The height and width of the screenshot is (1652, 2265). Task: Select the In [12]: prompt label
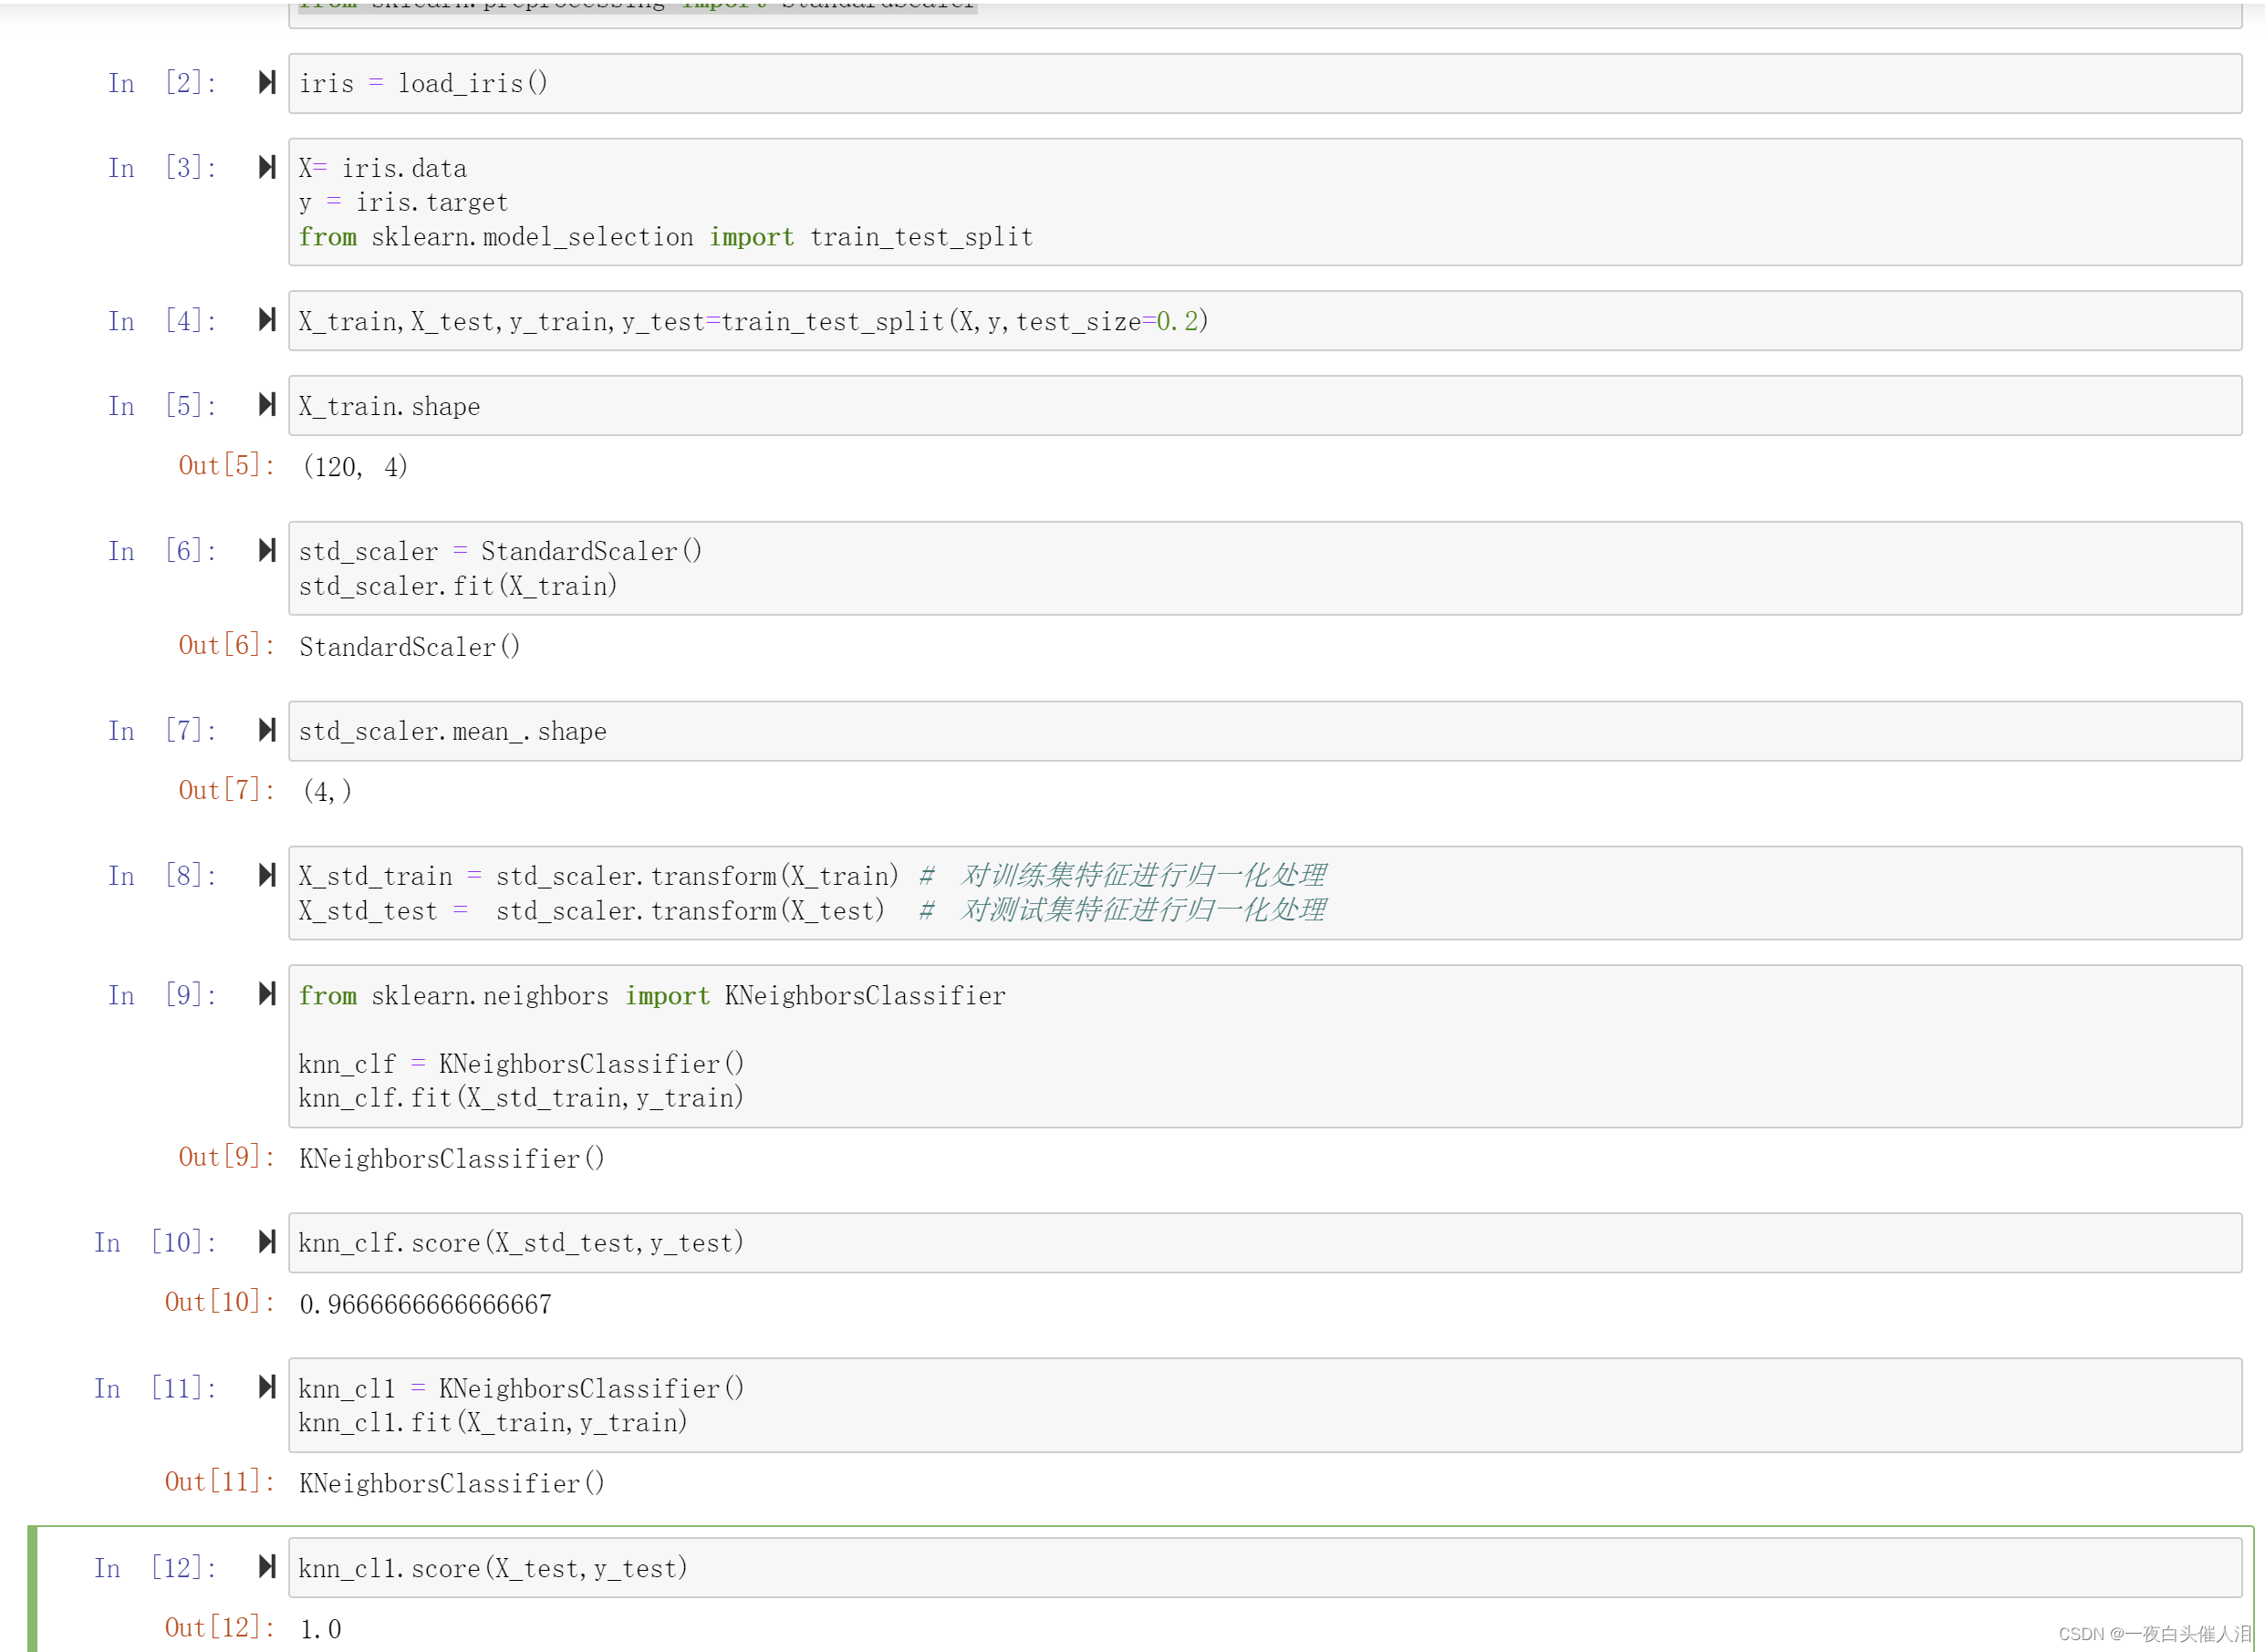[x=155, y=1568]
